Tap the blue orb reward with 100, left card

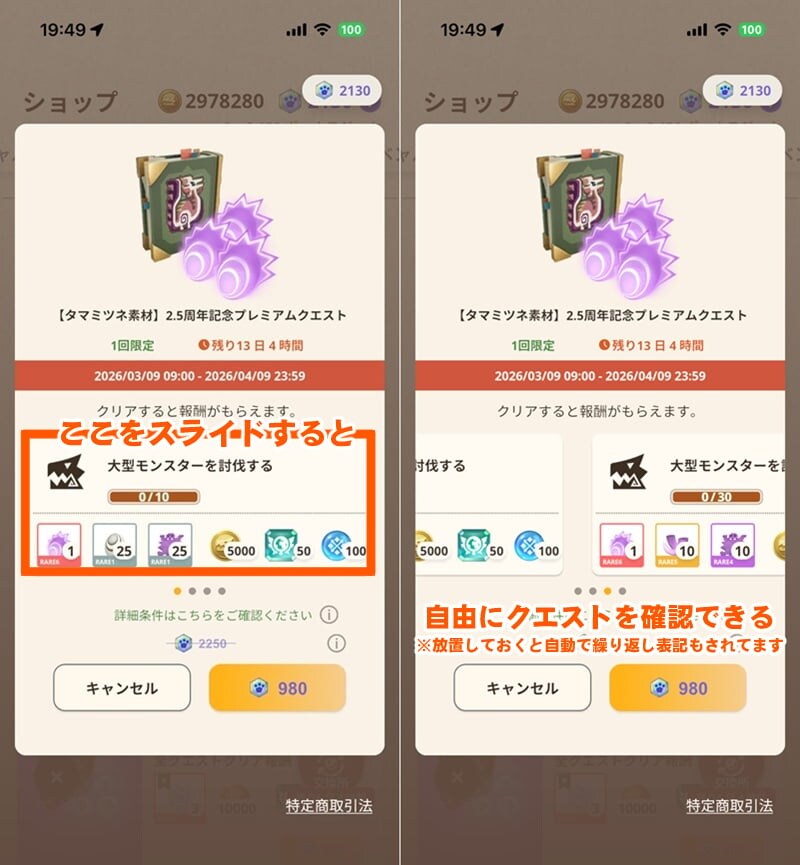[344, 546]
